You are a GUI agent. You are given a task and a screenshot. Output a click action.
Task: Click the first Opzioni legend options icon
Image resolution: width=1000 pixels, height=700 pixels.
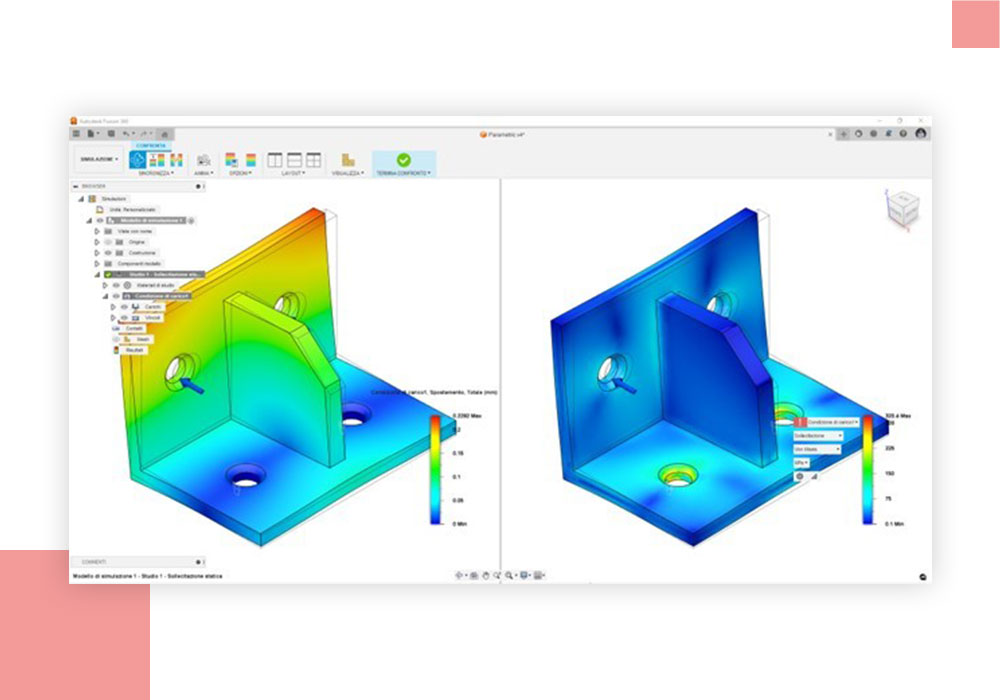coord(232,160)
